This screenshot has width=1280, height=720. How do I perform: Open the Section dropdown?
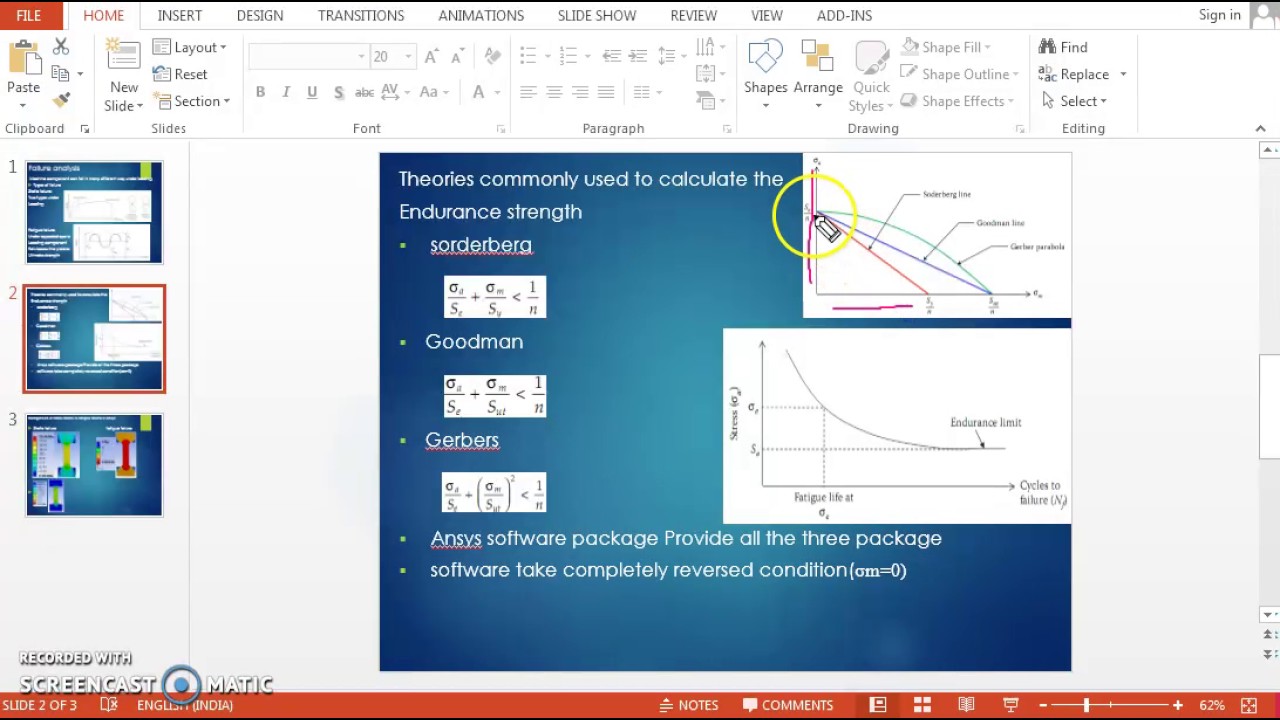pyautogui.click(x=190, y=101)
